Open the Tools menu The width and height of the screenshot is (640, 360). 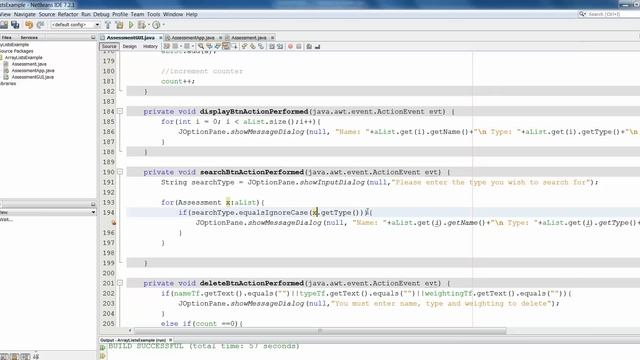[x=153, y=14]
